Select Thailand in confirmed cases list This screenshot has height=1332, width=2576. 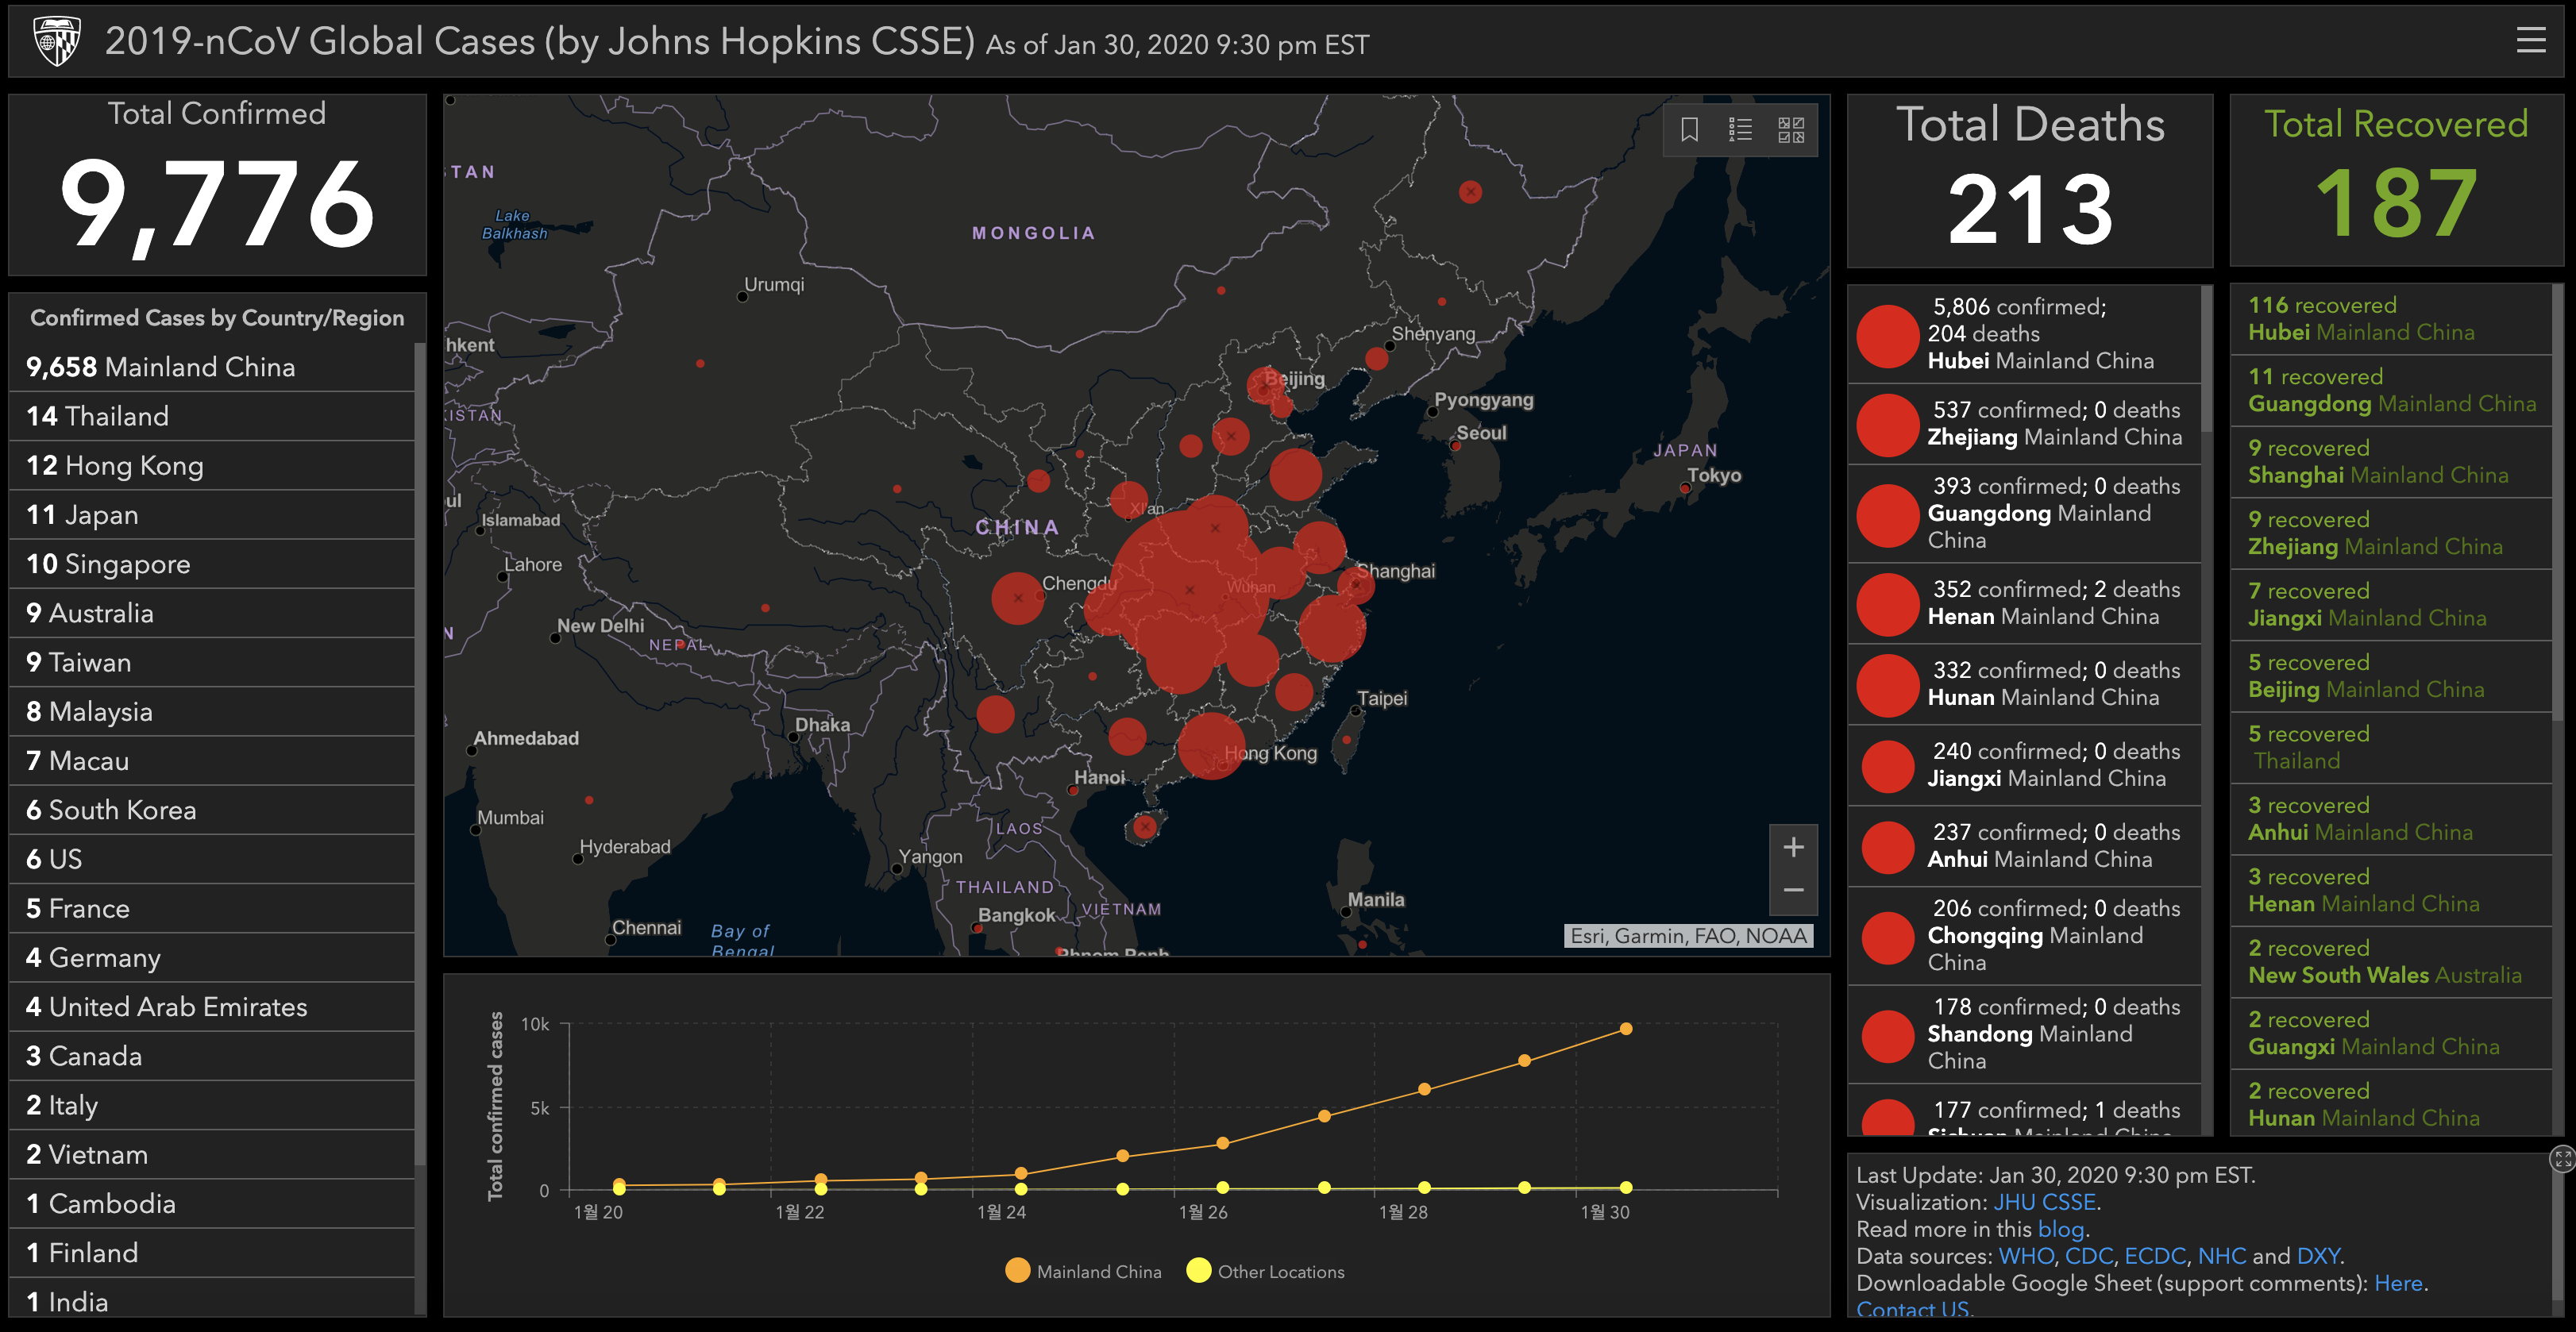tap(97, 416)
